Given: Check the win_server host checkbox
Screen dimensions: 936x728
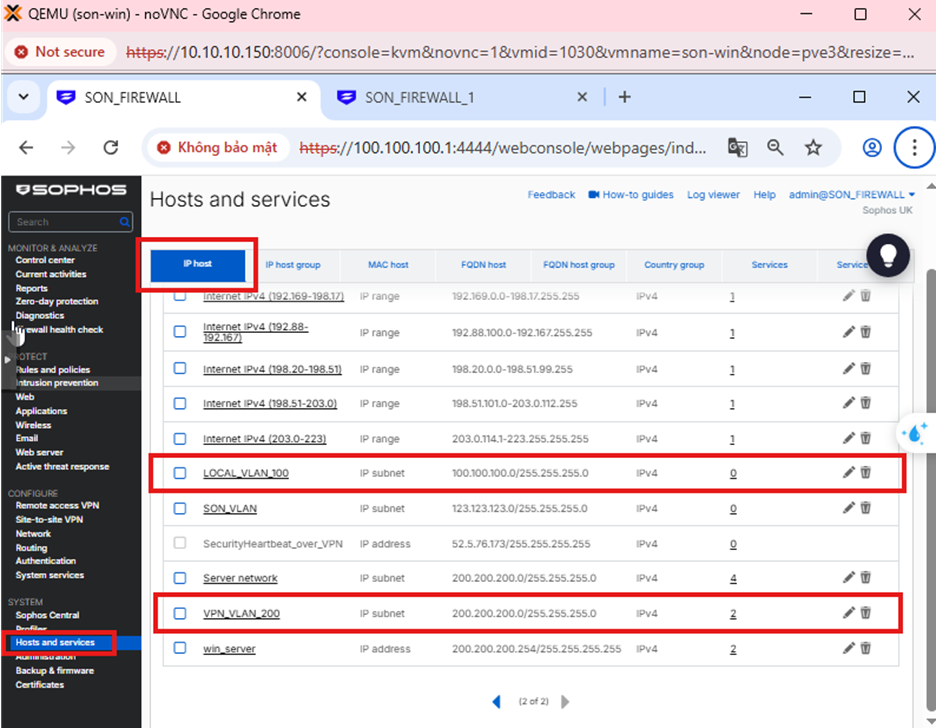Looking at the screenshot, I should tap(180, 648).
